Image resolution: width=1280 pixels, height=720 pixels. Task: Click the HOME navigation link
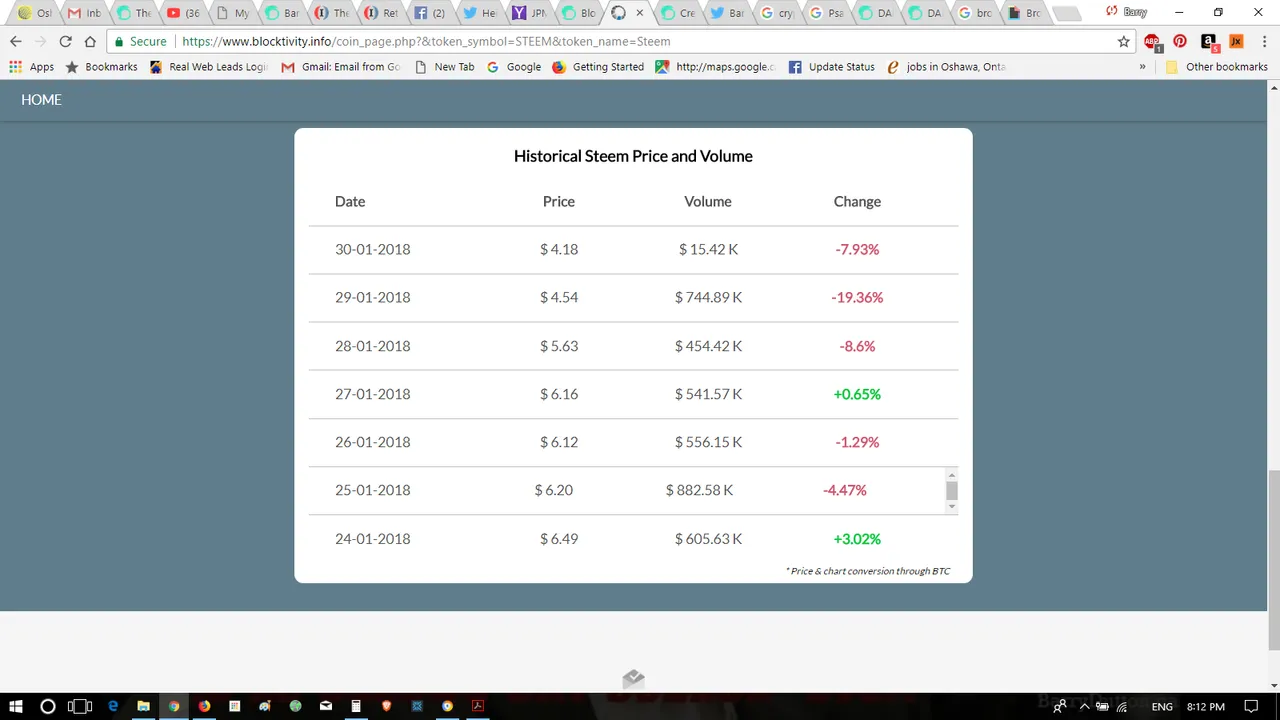tap(41, 100)
